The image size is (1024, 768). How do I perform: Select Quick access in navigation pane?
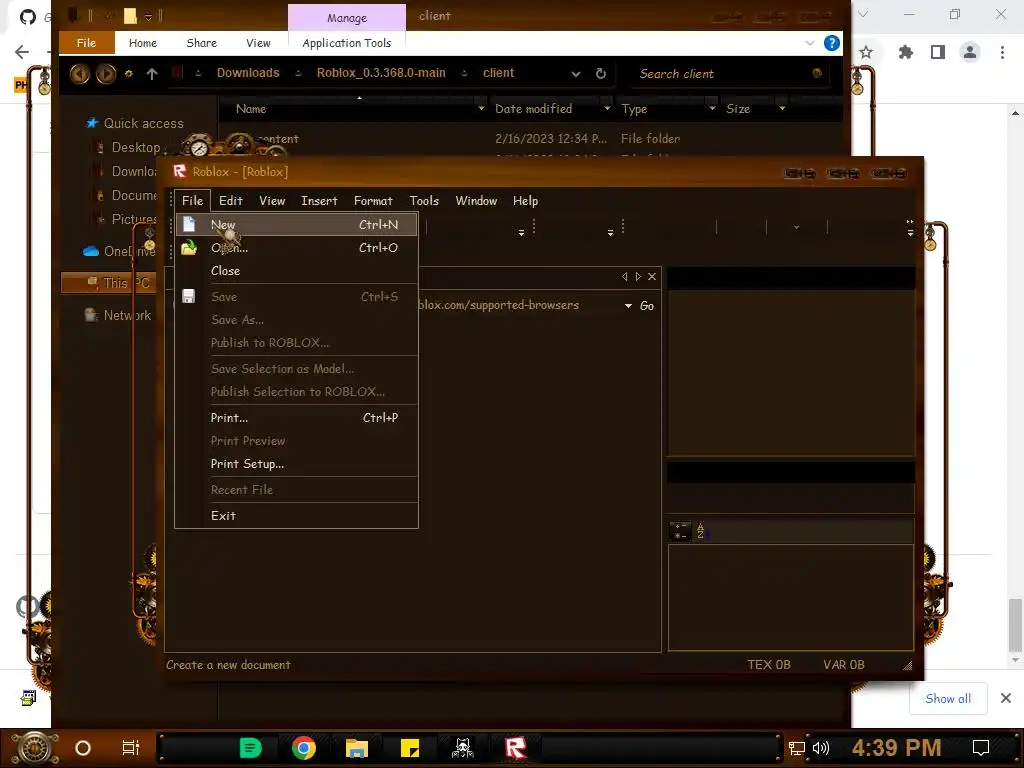coord(143,123)
